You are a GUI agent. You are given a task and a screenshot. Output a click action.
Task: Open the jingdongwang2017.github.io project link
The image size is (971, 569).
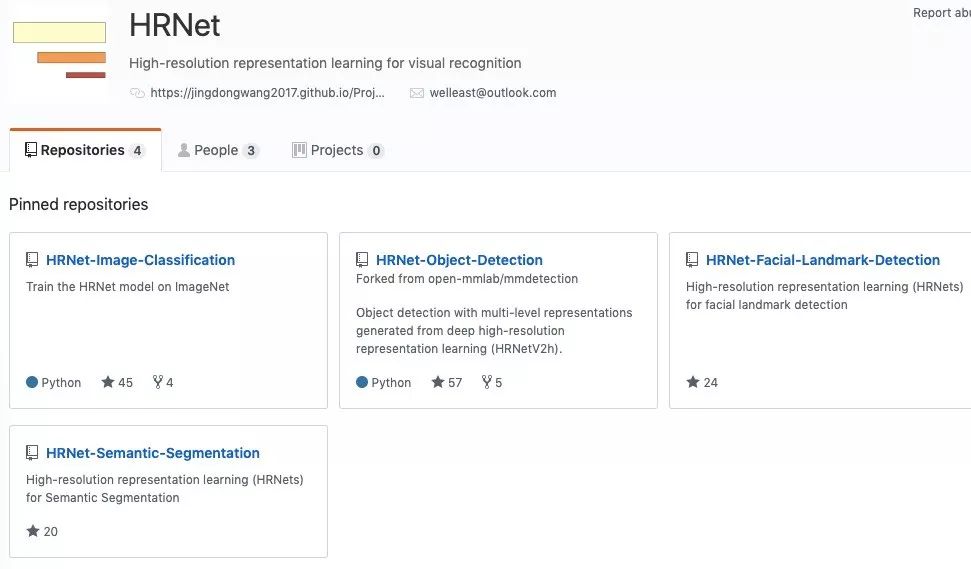click(x=267, y=93)
